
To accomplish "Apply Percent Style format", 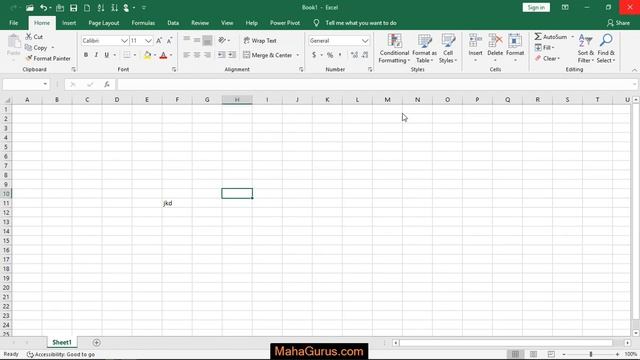I will click(x=330, y=55).
